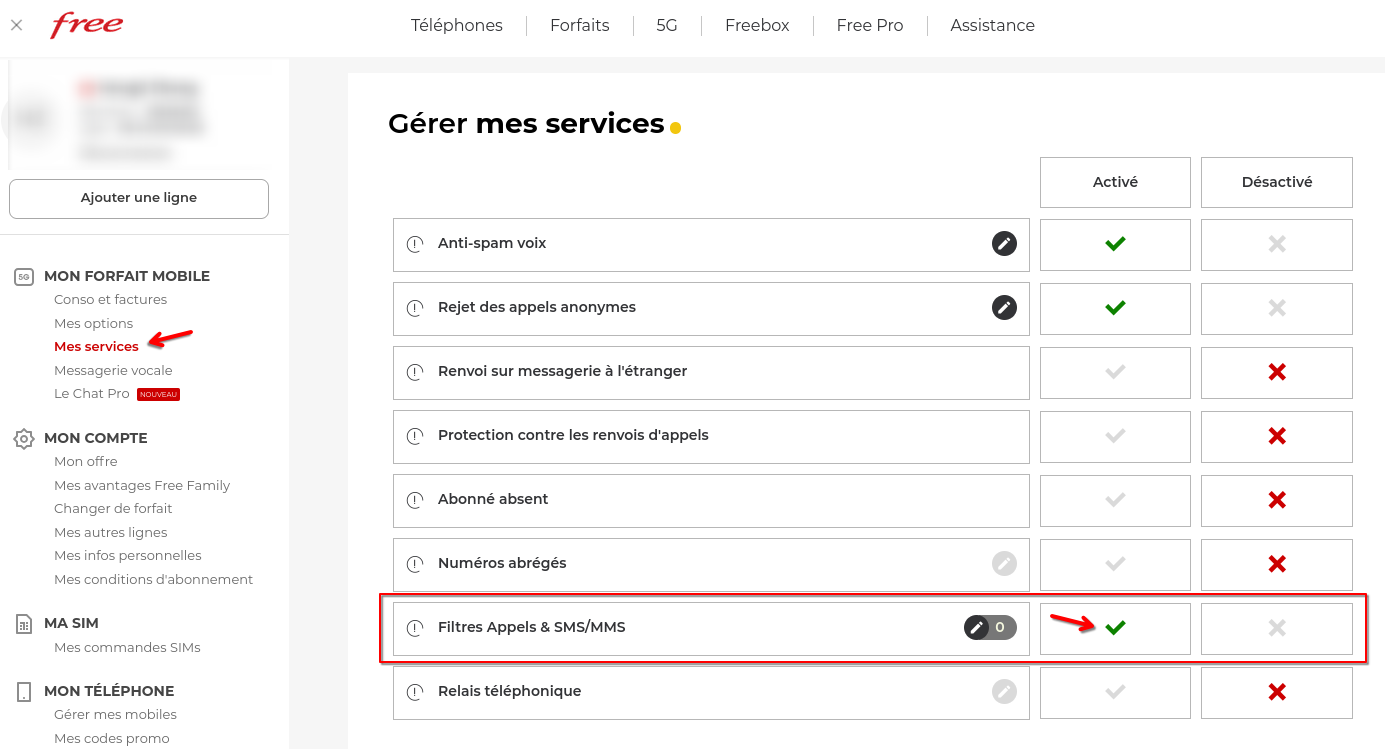Click greyed pencil icon for Numéros abrégés
This screenshot has width=1385, height=749.
point(1004,563)
